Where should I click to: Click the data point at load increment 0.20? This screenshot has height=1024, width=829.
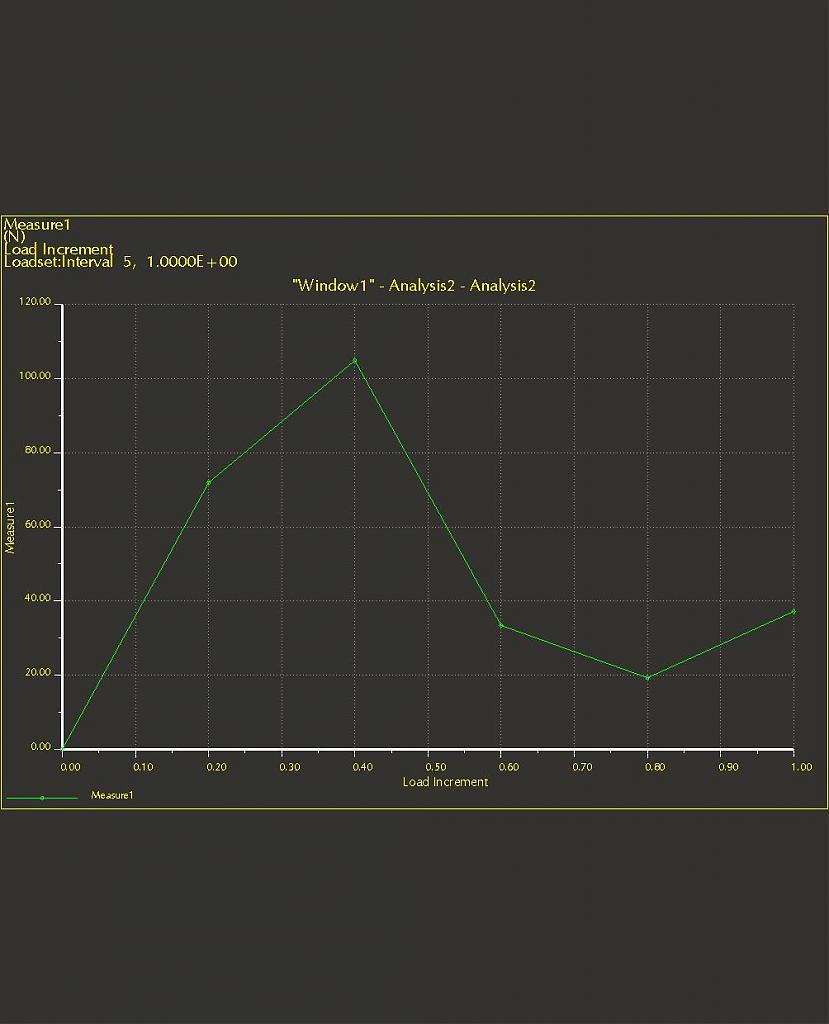click(208, 482)
